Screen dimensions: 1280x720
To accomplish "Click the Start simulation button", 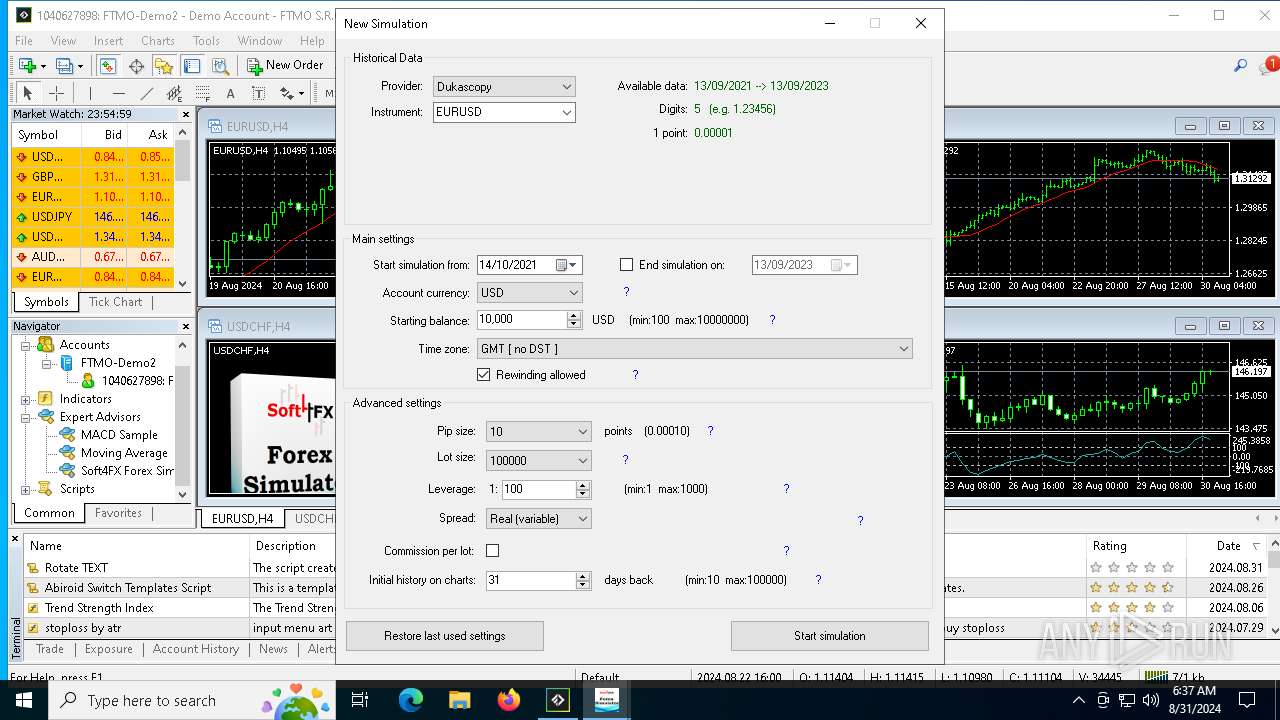I will point(830,636).
